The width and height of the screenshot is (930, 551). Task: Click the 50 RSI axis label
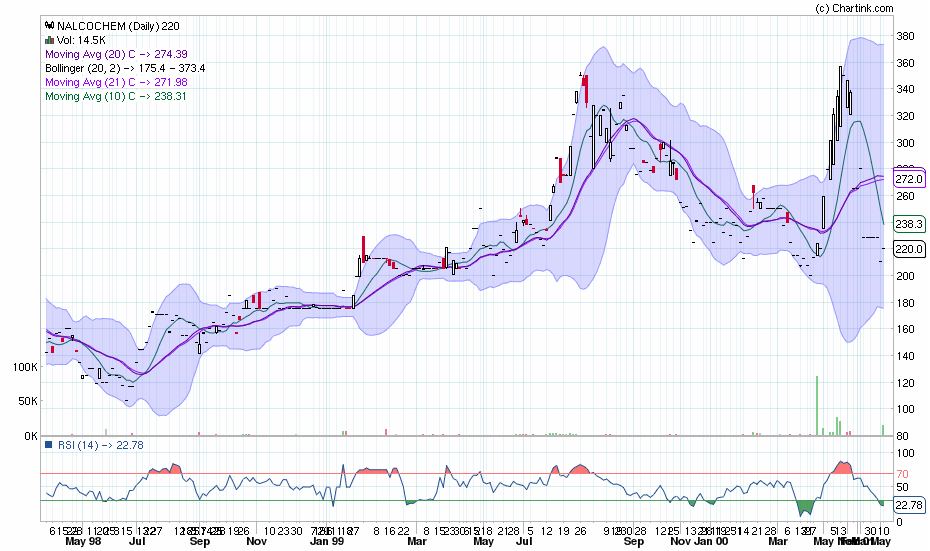pyautogui.click(x=902, y=488)
